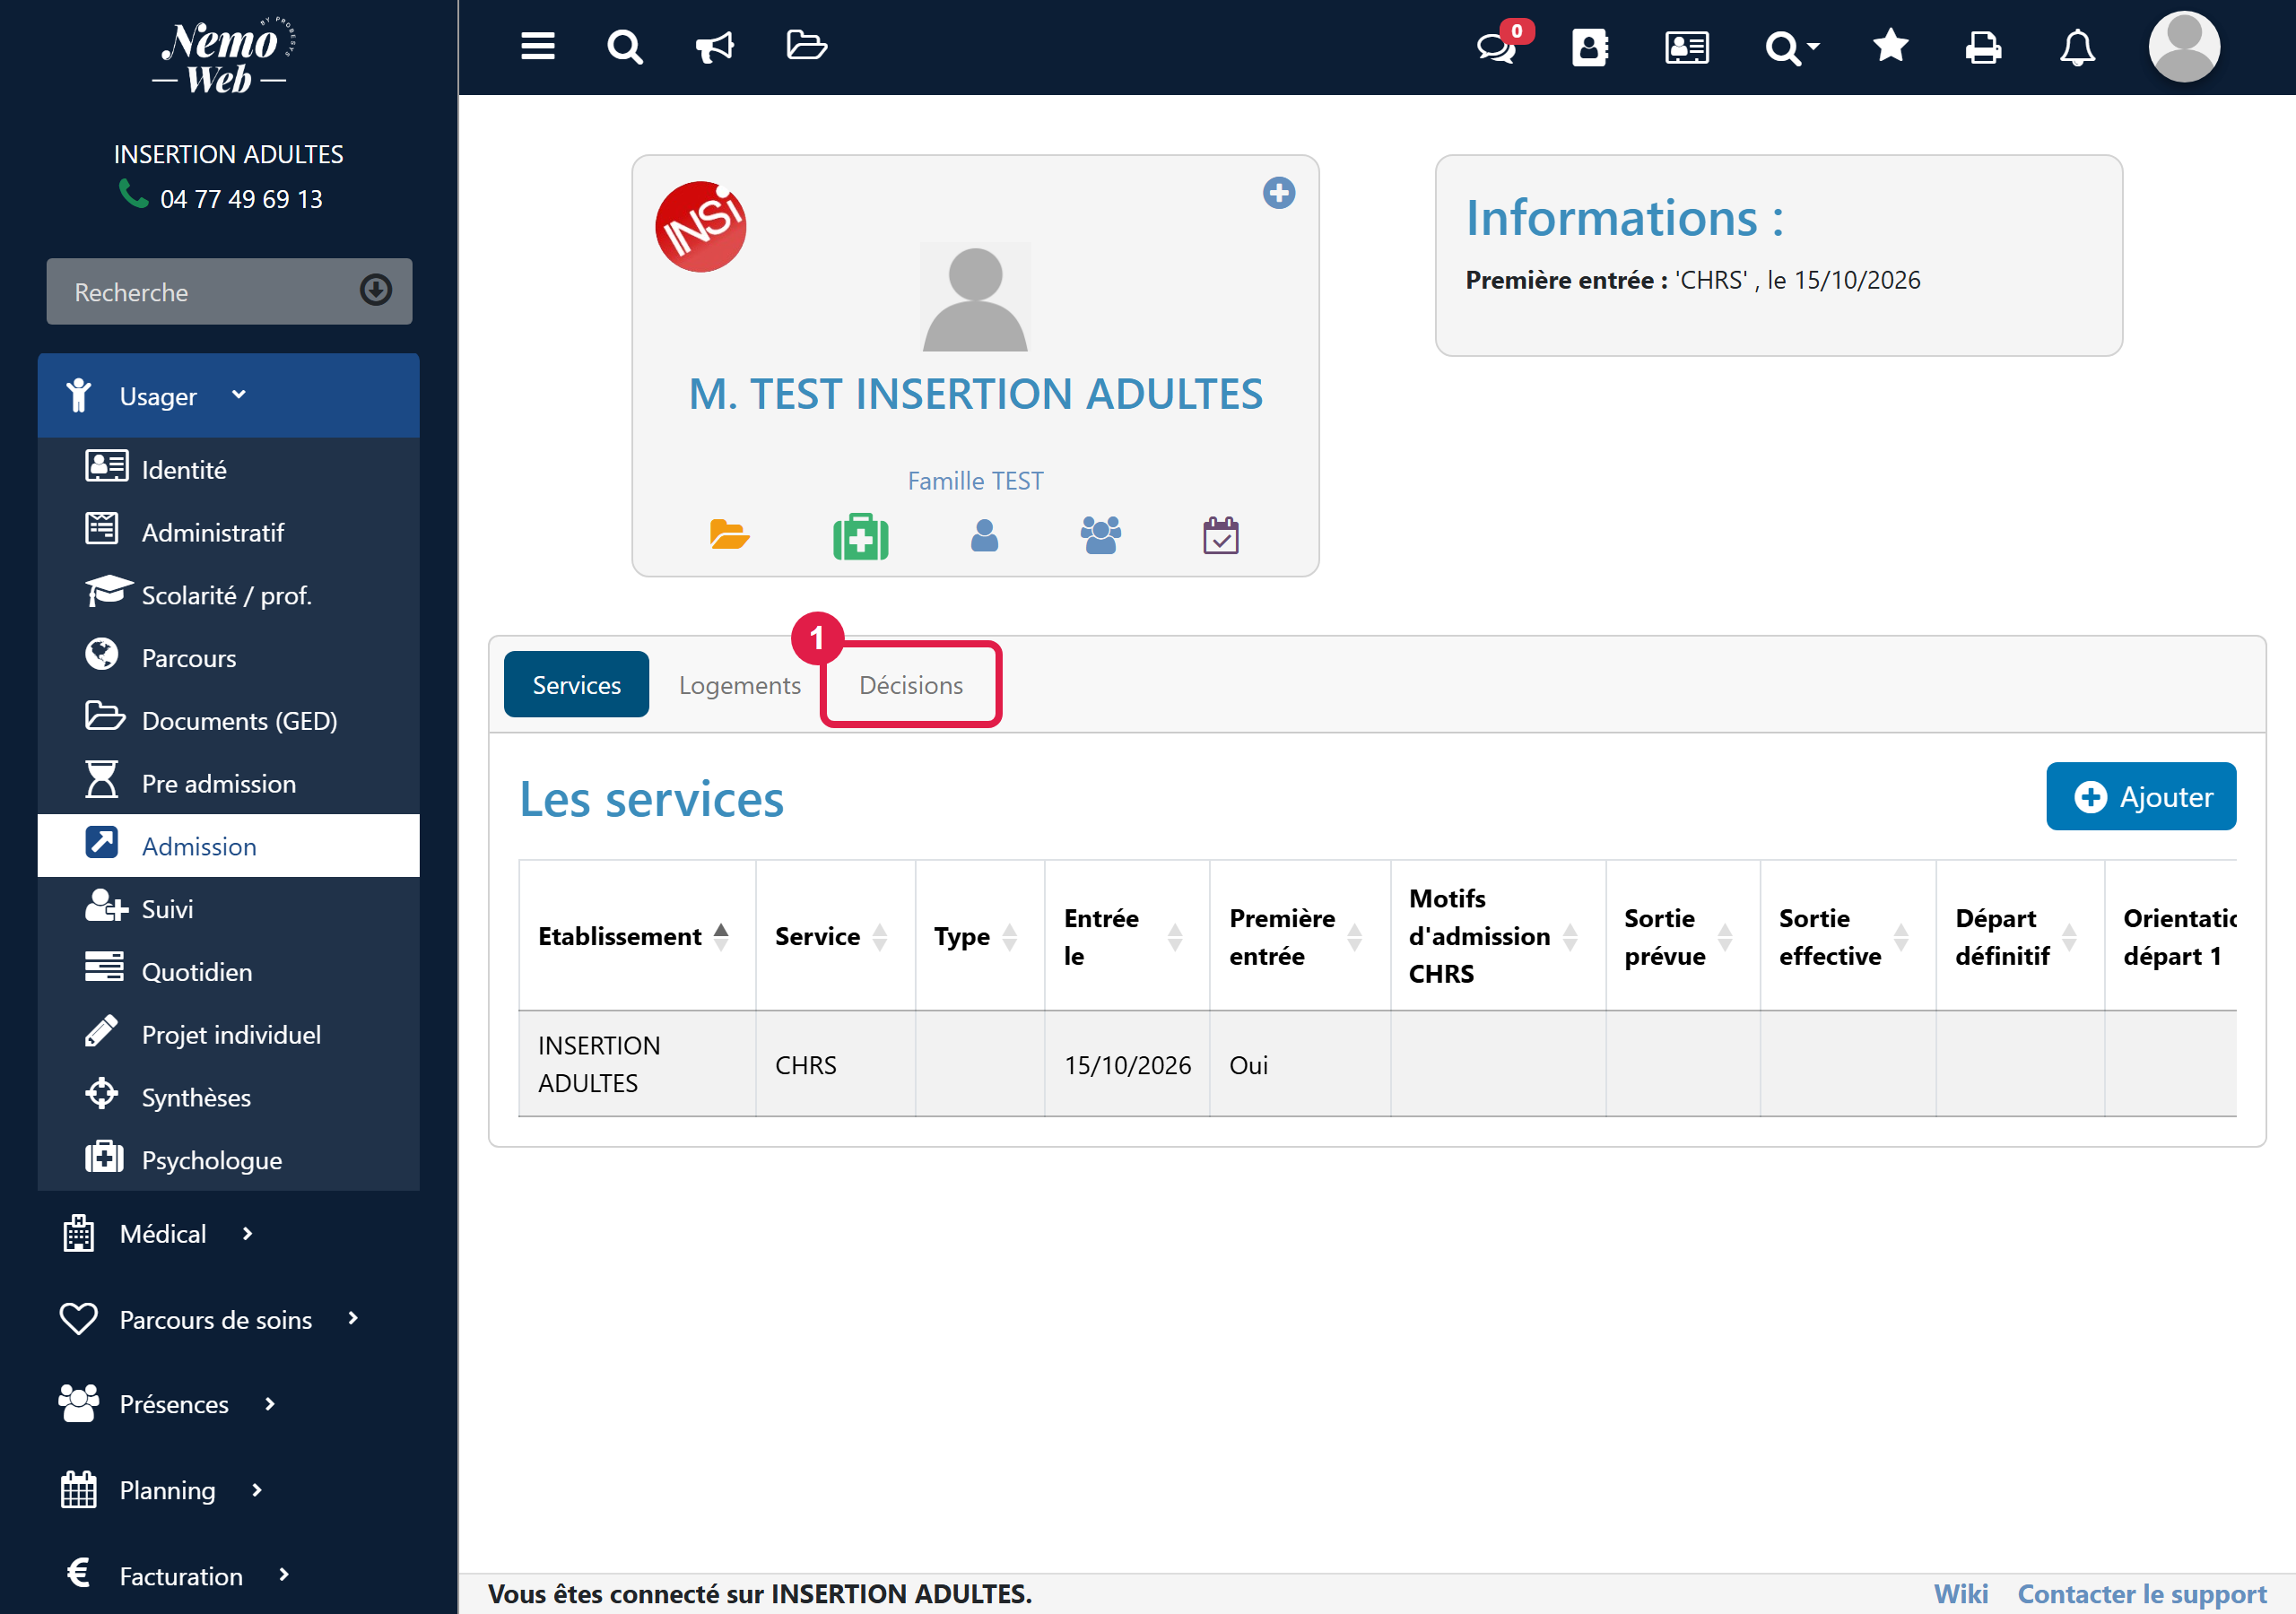The width and height of the screenshot is (2296, 1614).
Task: Open the calendar check icon on user card
Action: 1220,536
